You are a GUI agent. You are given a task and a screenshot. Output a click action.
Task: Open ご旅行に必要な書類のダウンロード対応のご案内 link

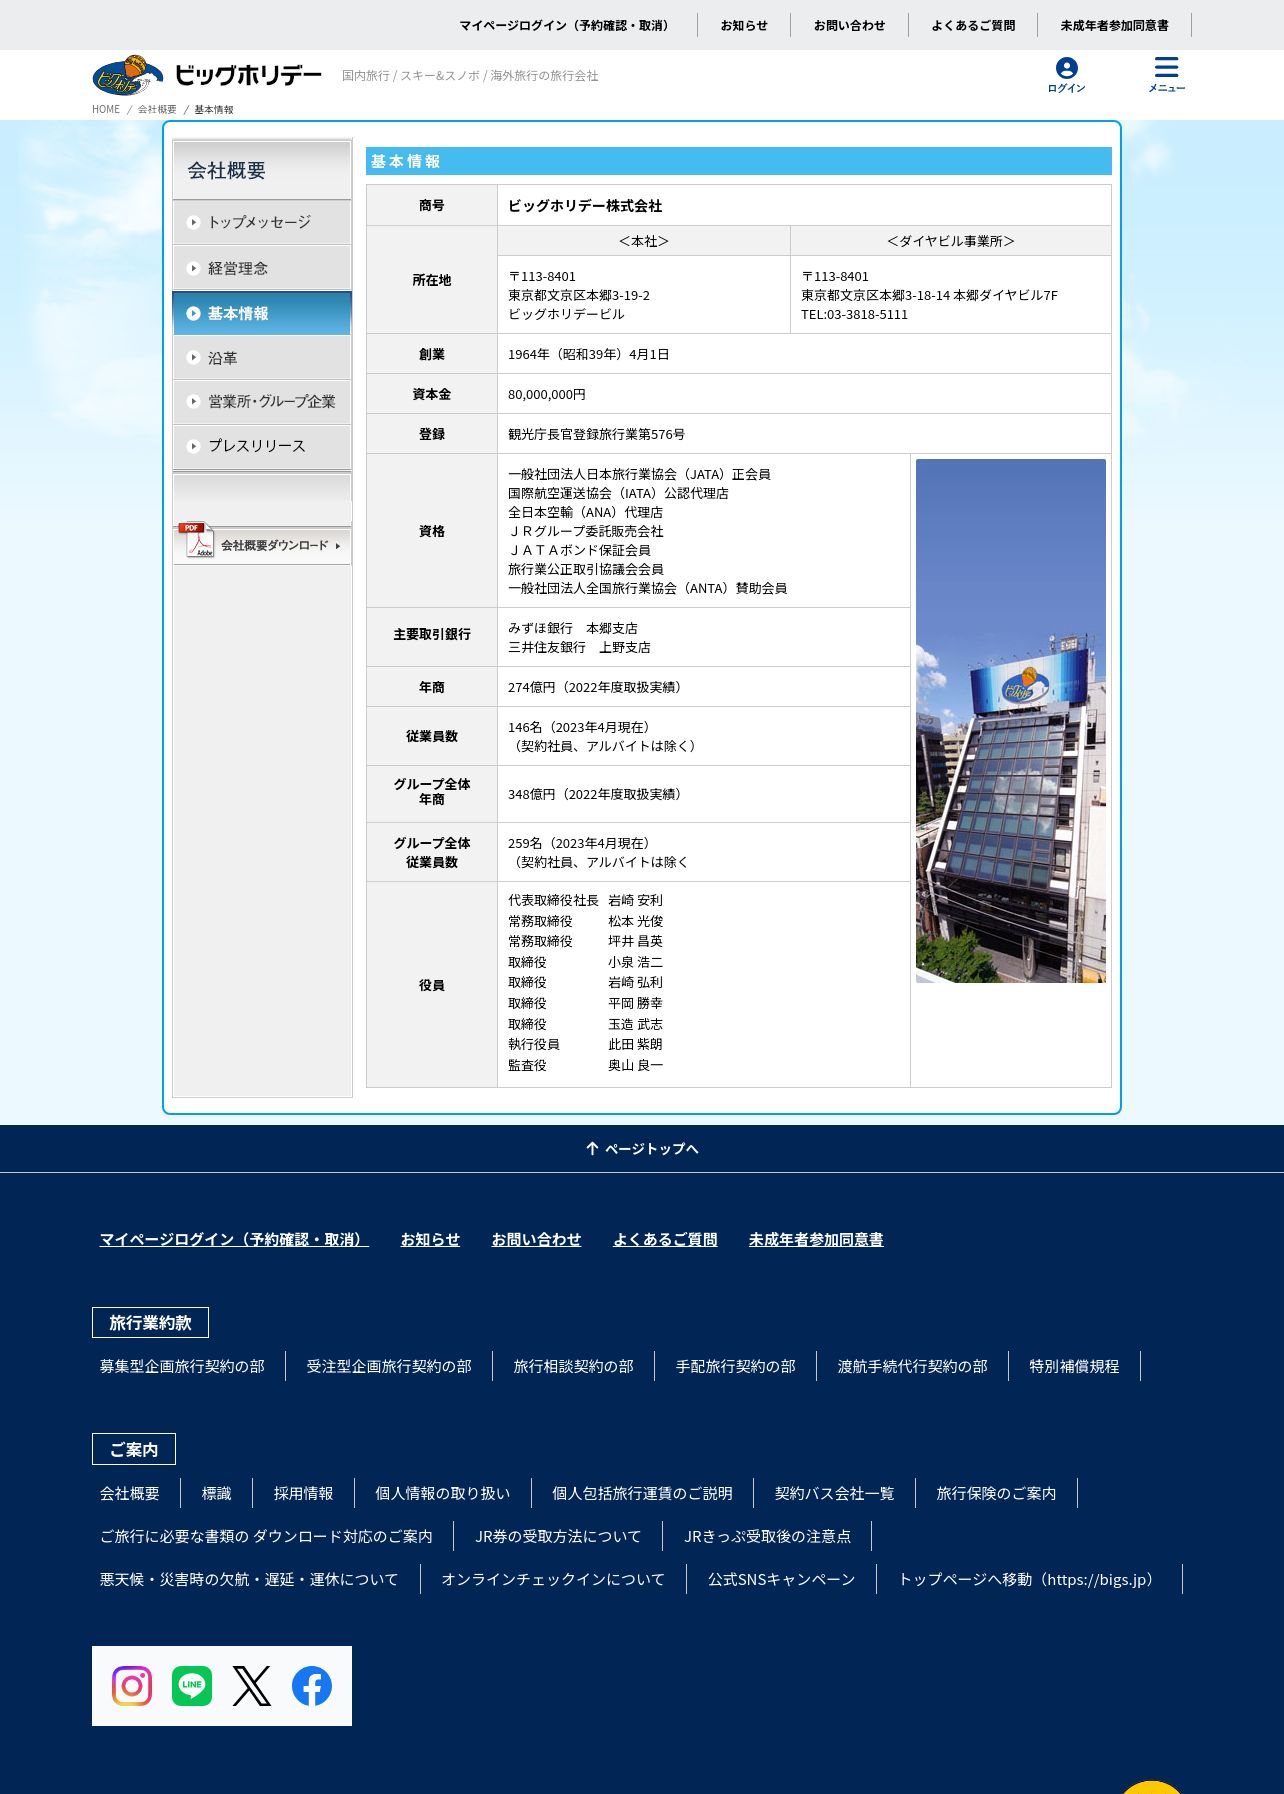266,1536
